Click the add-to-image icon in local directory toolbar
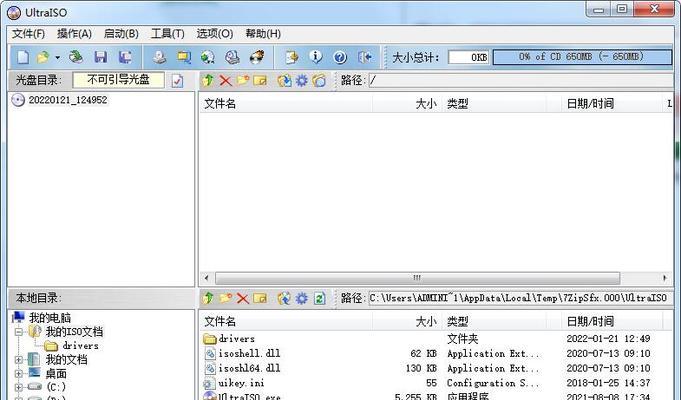The height and width of the screenshot is (400, 681). tap(284, 298)
